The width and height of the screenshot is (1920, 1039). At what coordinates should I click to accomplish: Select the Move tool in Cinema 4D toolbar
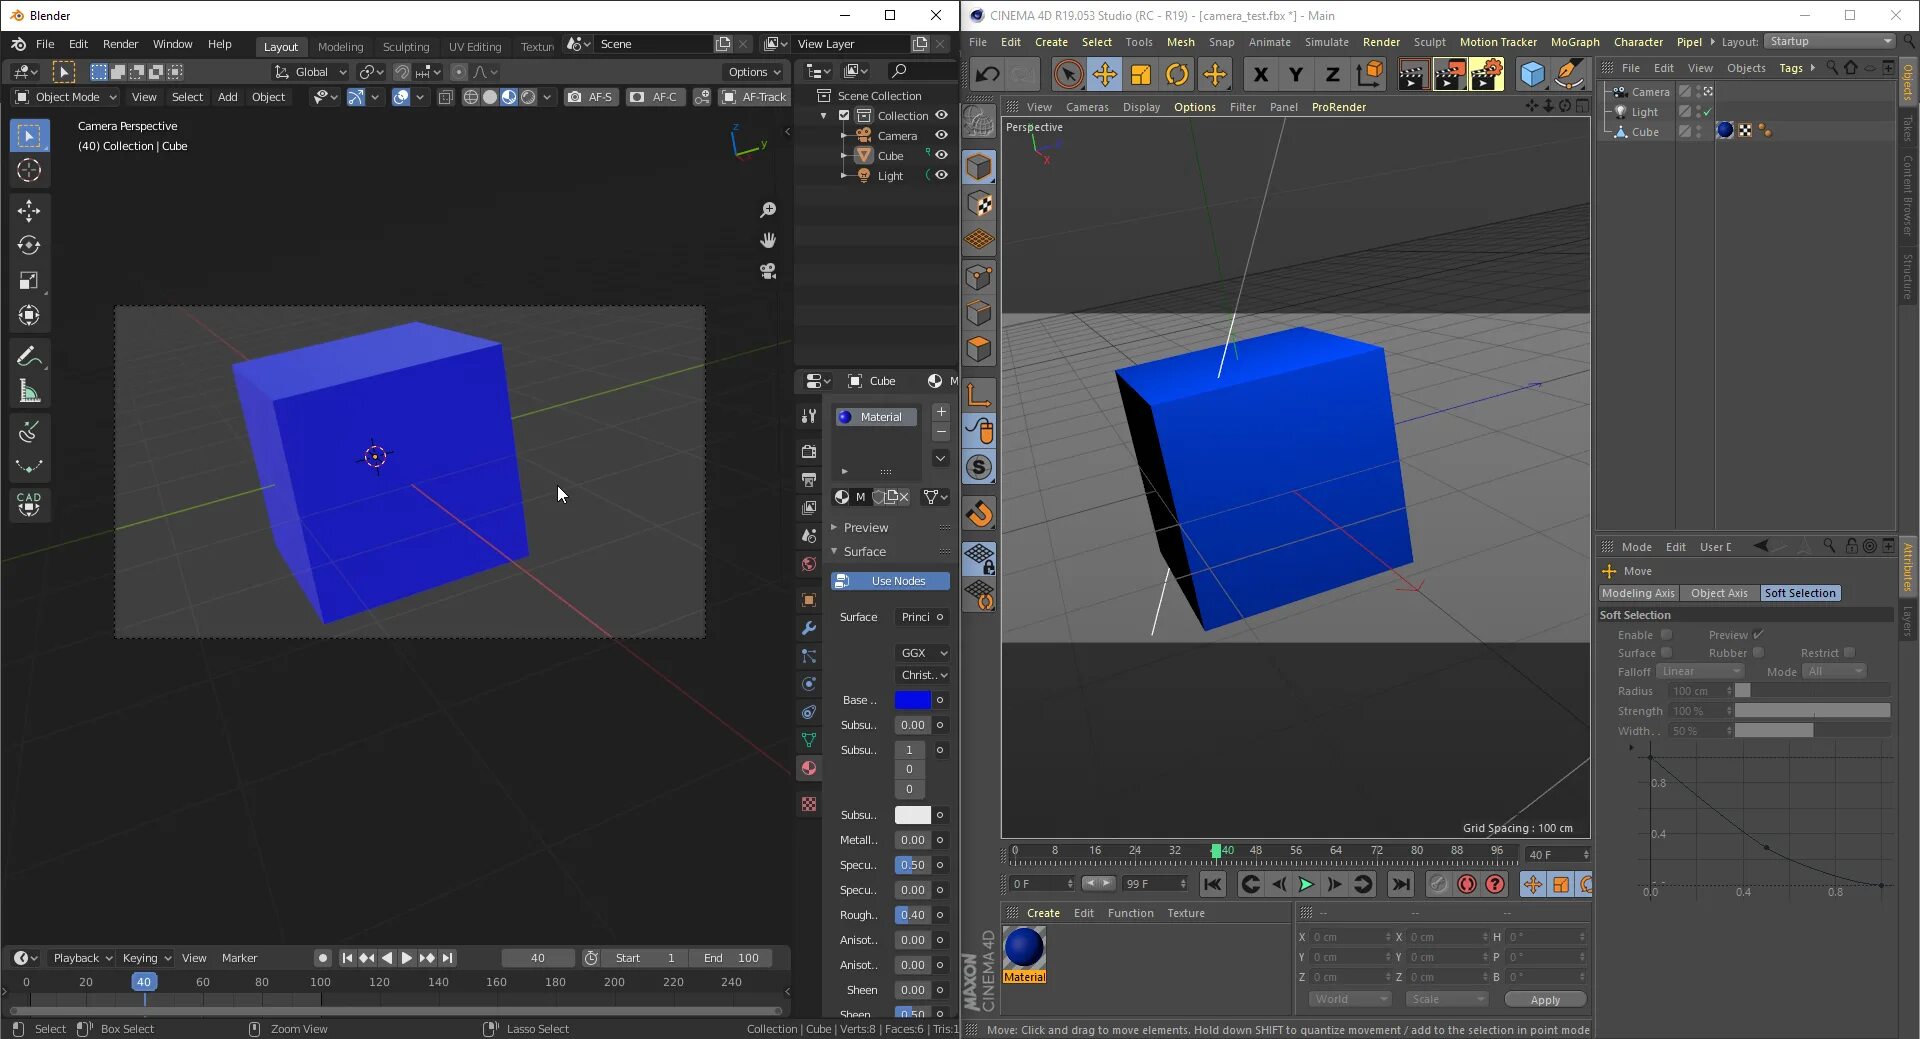pyautogui.click(x=1105, y=74)
